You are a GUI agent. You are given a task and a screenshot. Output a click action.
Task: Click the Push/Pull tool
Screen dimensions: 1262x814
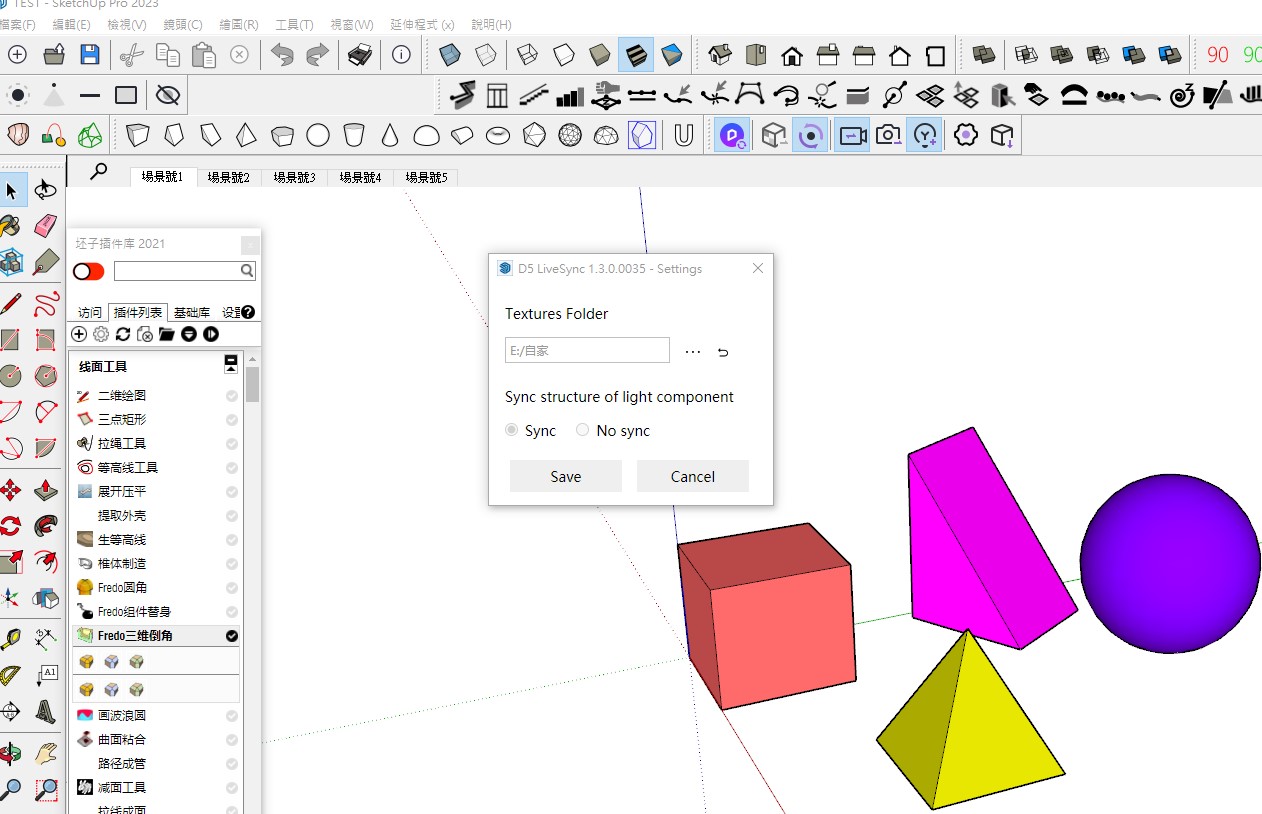pyautogui.click(x=46, y=490)
